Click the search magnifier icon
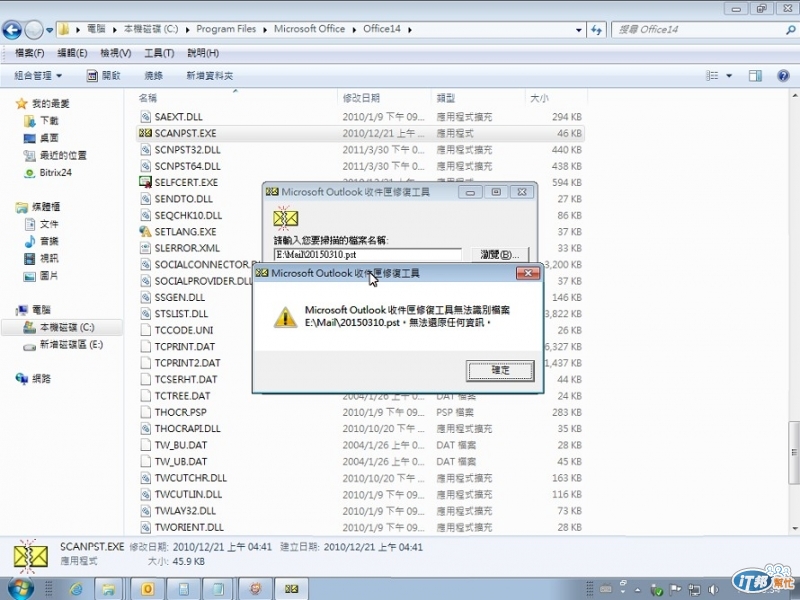 [790, 30]
